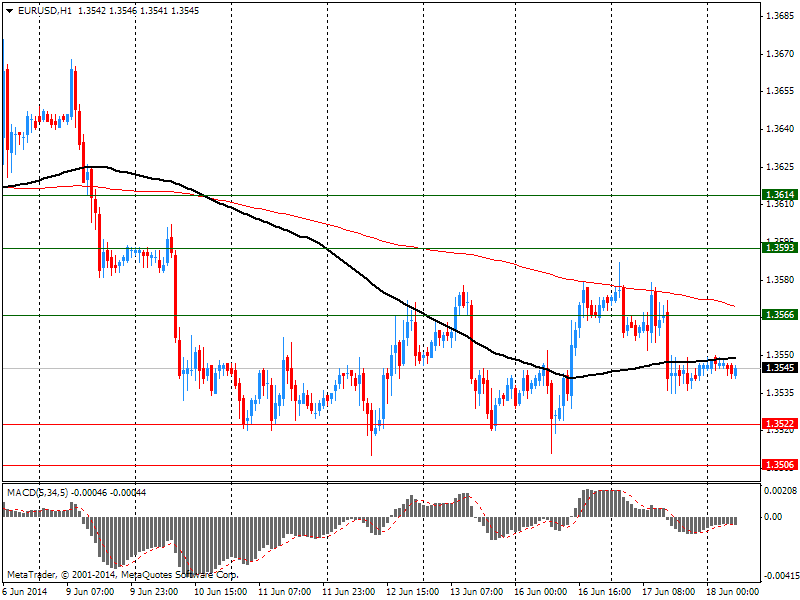Click the 10 Jun 15:00 time label

point(220,592)
